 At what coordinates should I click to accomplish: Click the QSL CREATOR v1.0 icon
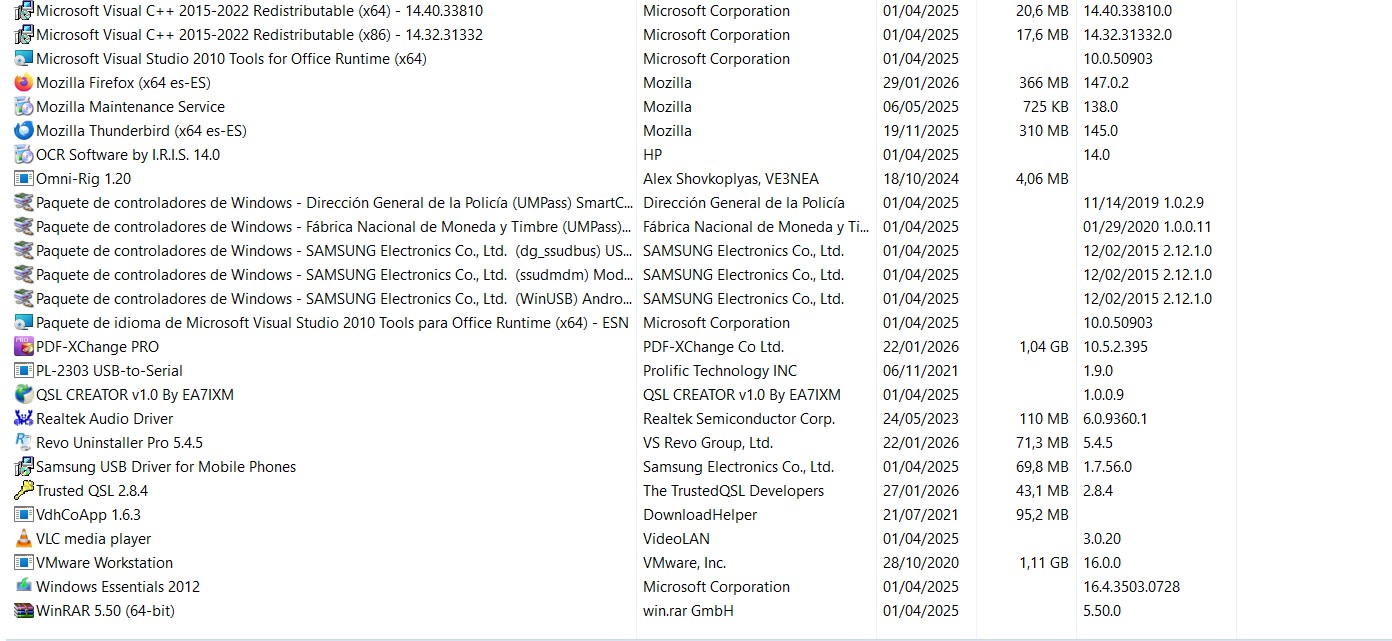point(24,395)
